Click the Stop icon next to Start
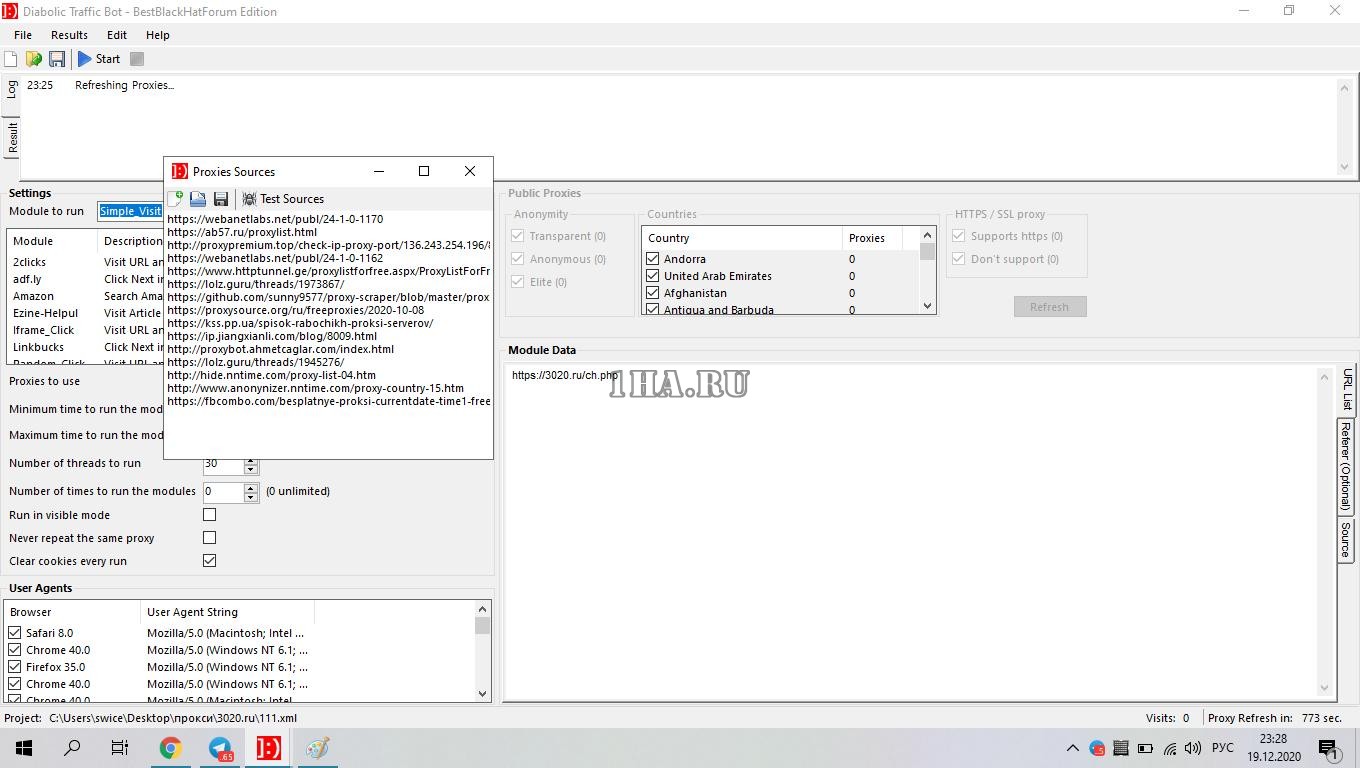1360x768 pixels. click(x=137, y=59)
